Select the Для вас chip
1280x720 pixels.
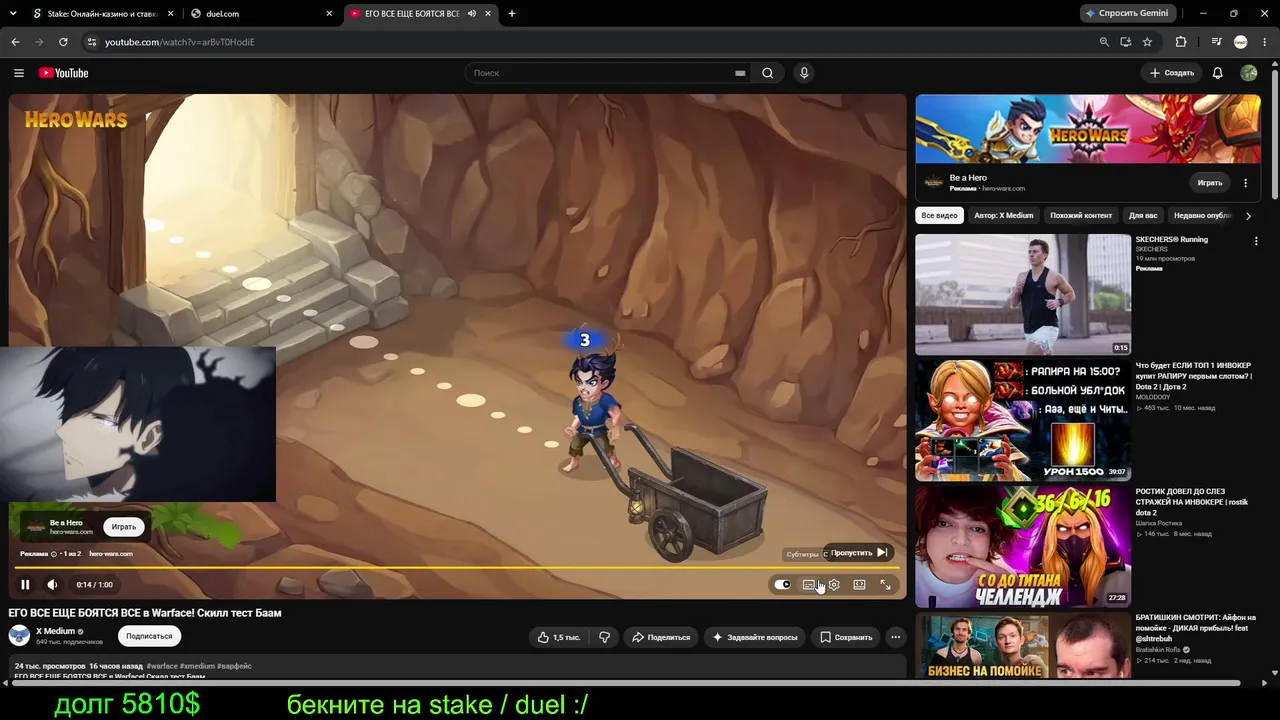coord(1143,215)
